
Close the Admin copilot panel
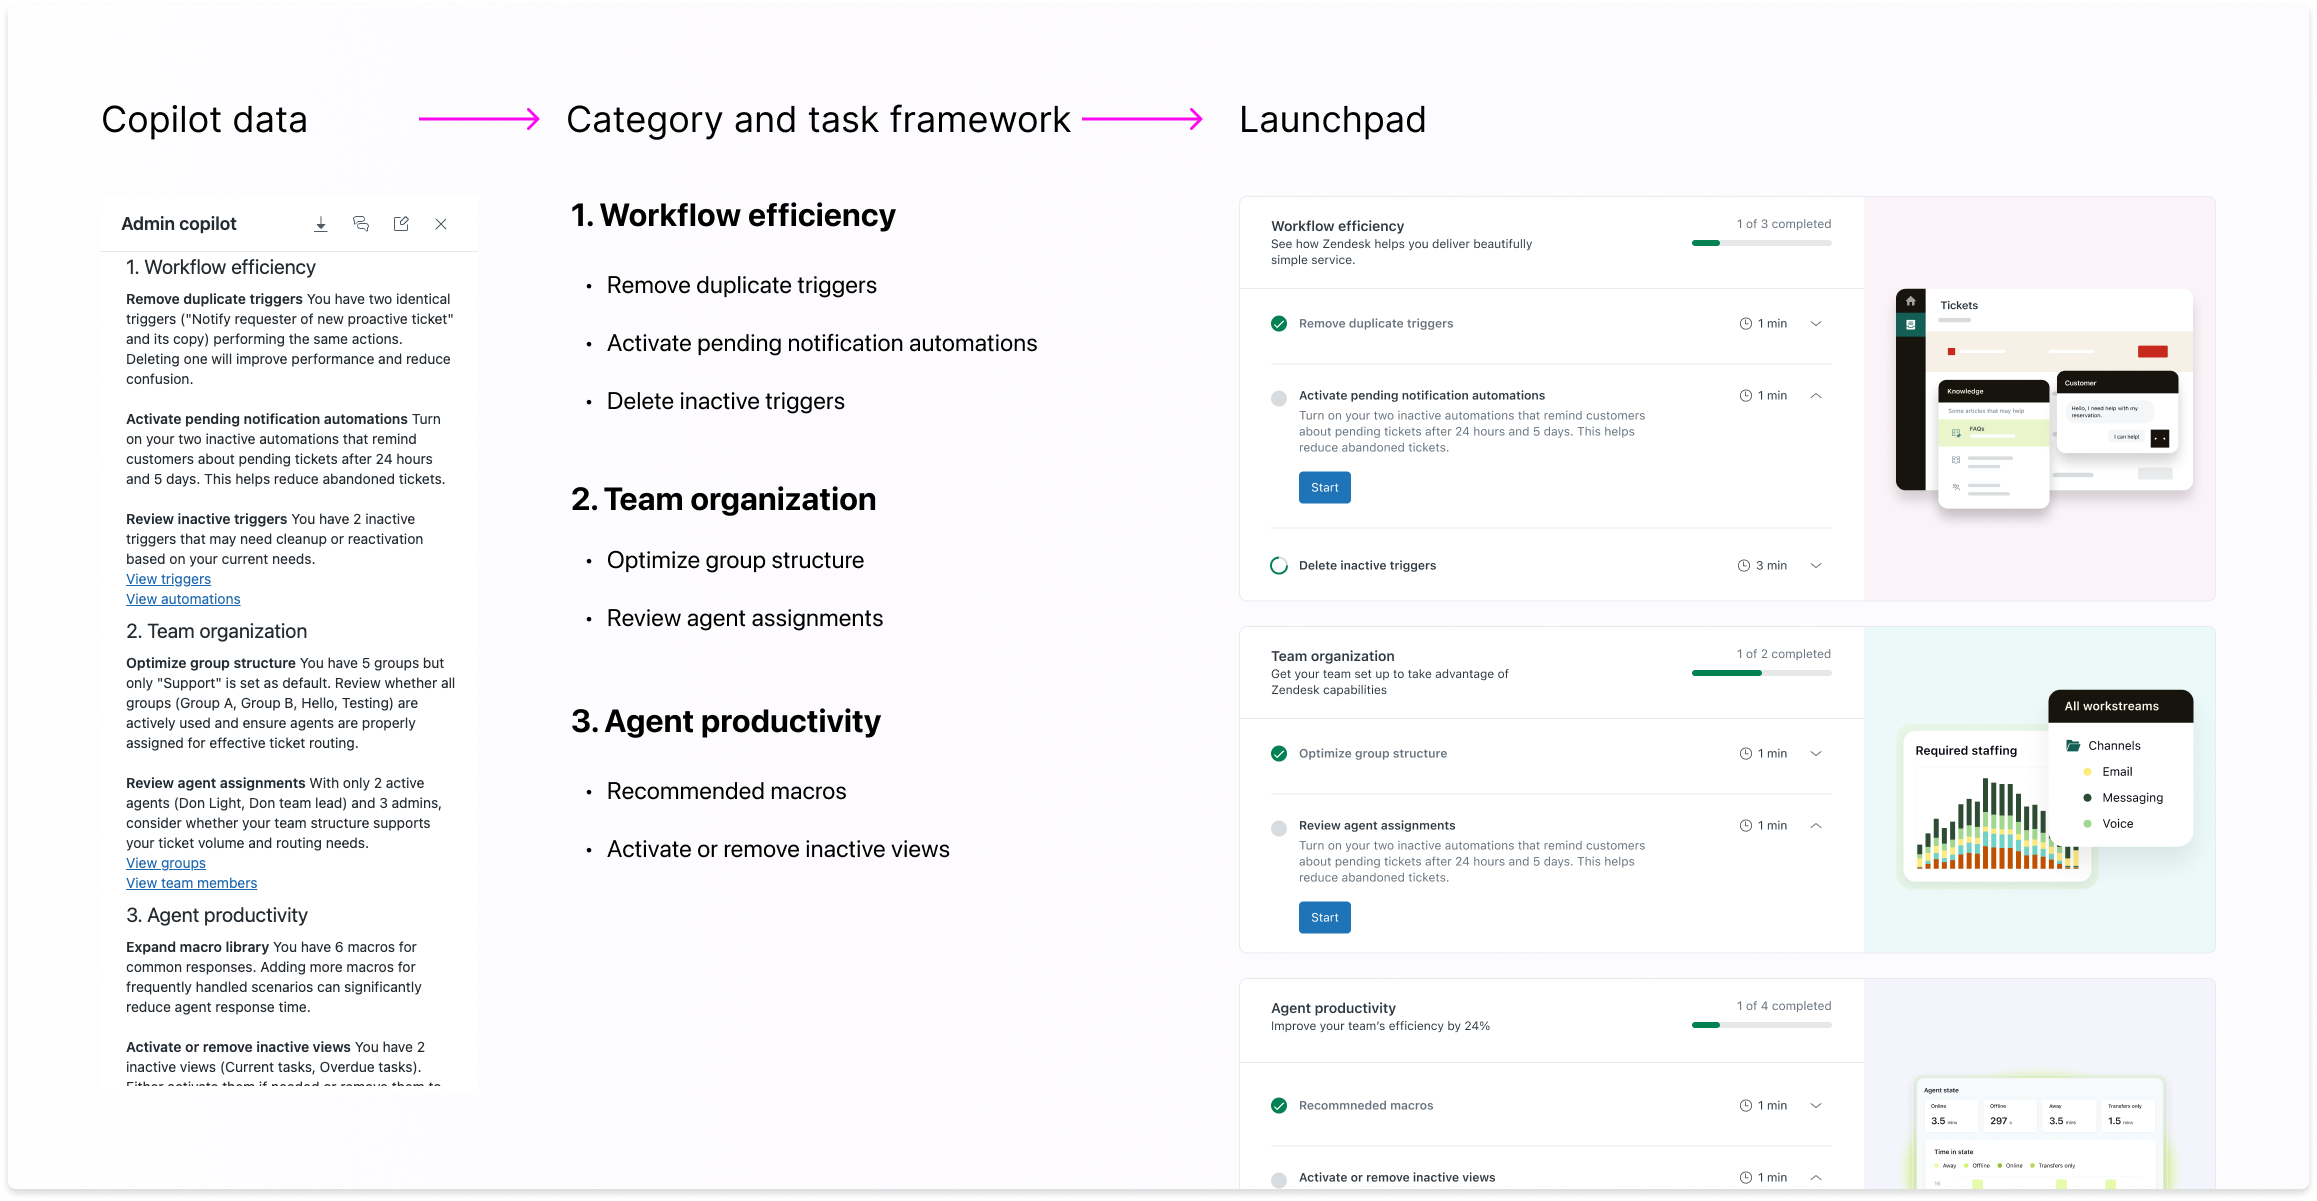pos(441,224)
